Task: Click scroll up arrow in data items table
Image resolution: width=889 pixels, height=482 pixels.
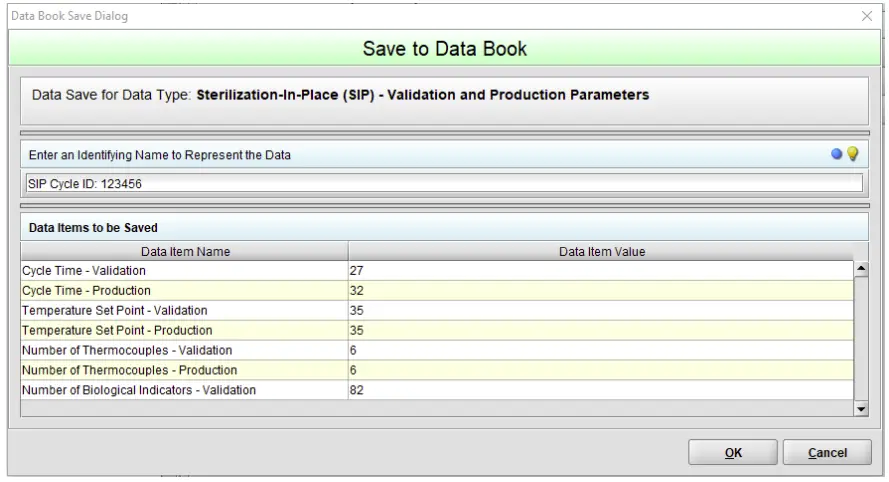Action: coord(861,269)
